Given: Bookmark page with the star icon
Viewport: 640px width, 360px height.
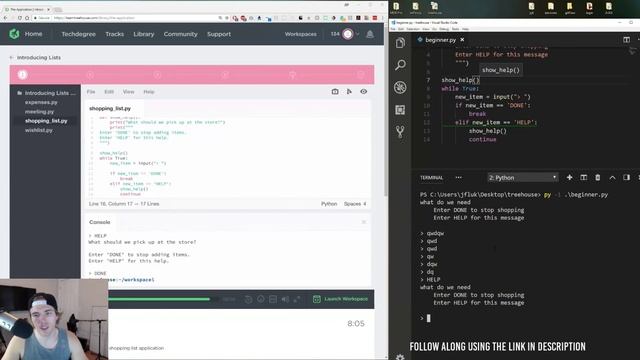Looking at the screenshot, I should pos(227,18).
